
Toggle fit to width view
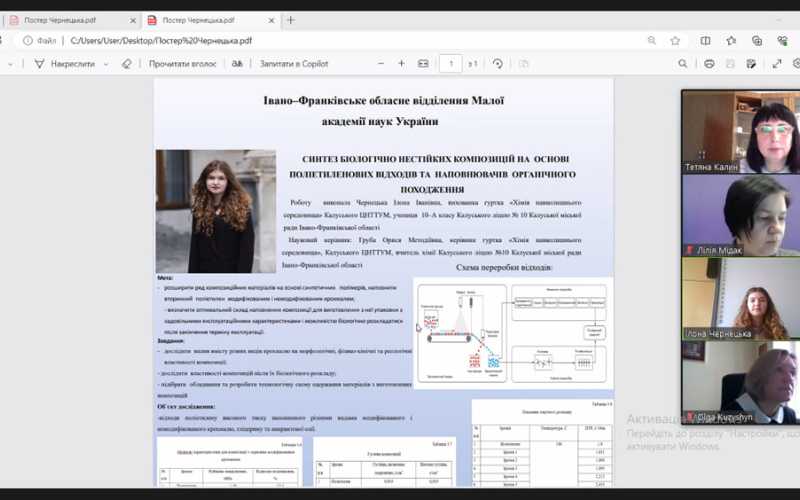click(423, 64)
